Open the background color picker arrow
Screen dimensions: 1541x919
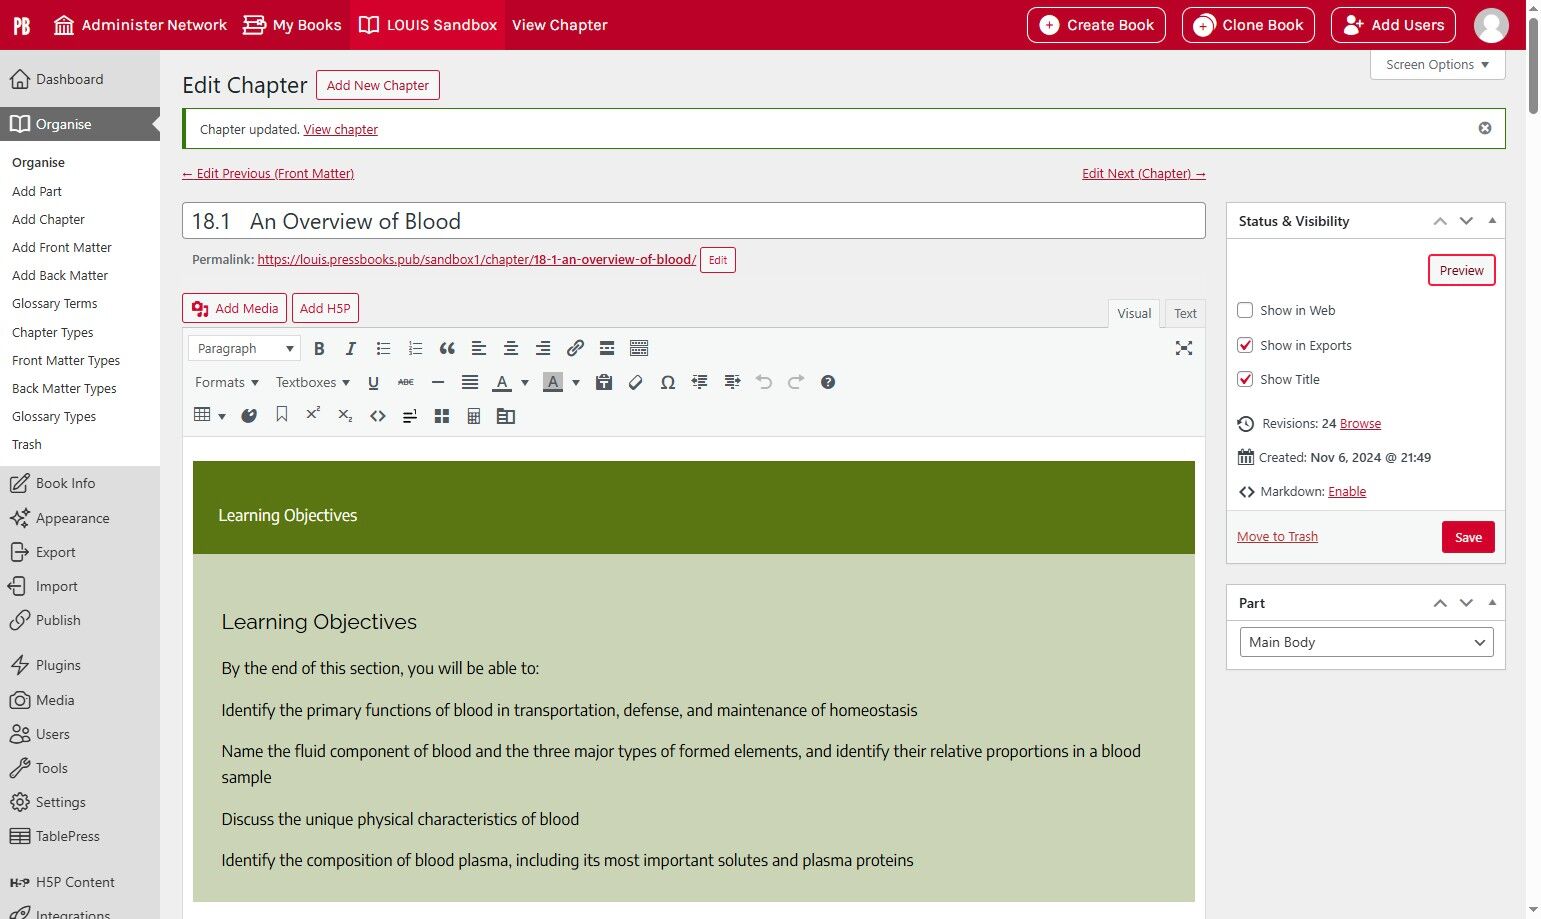[x=576, y=382]
